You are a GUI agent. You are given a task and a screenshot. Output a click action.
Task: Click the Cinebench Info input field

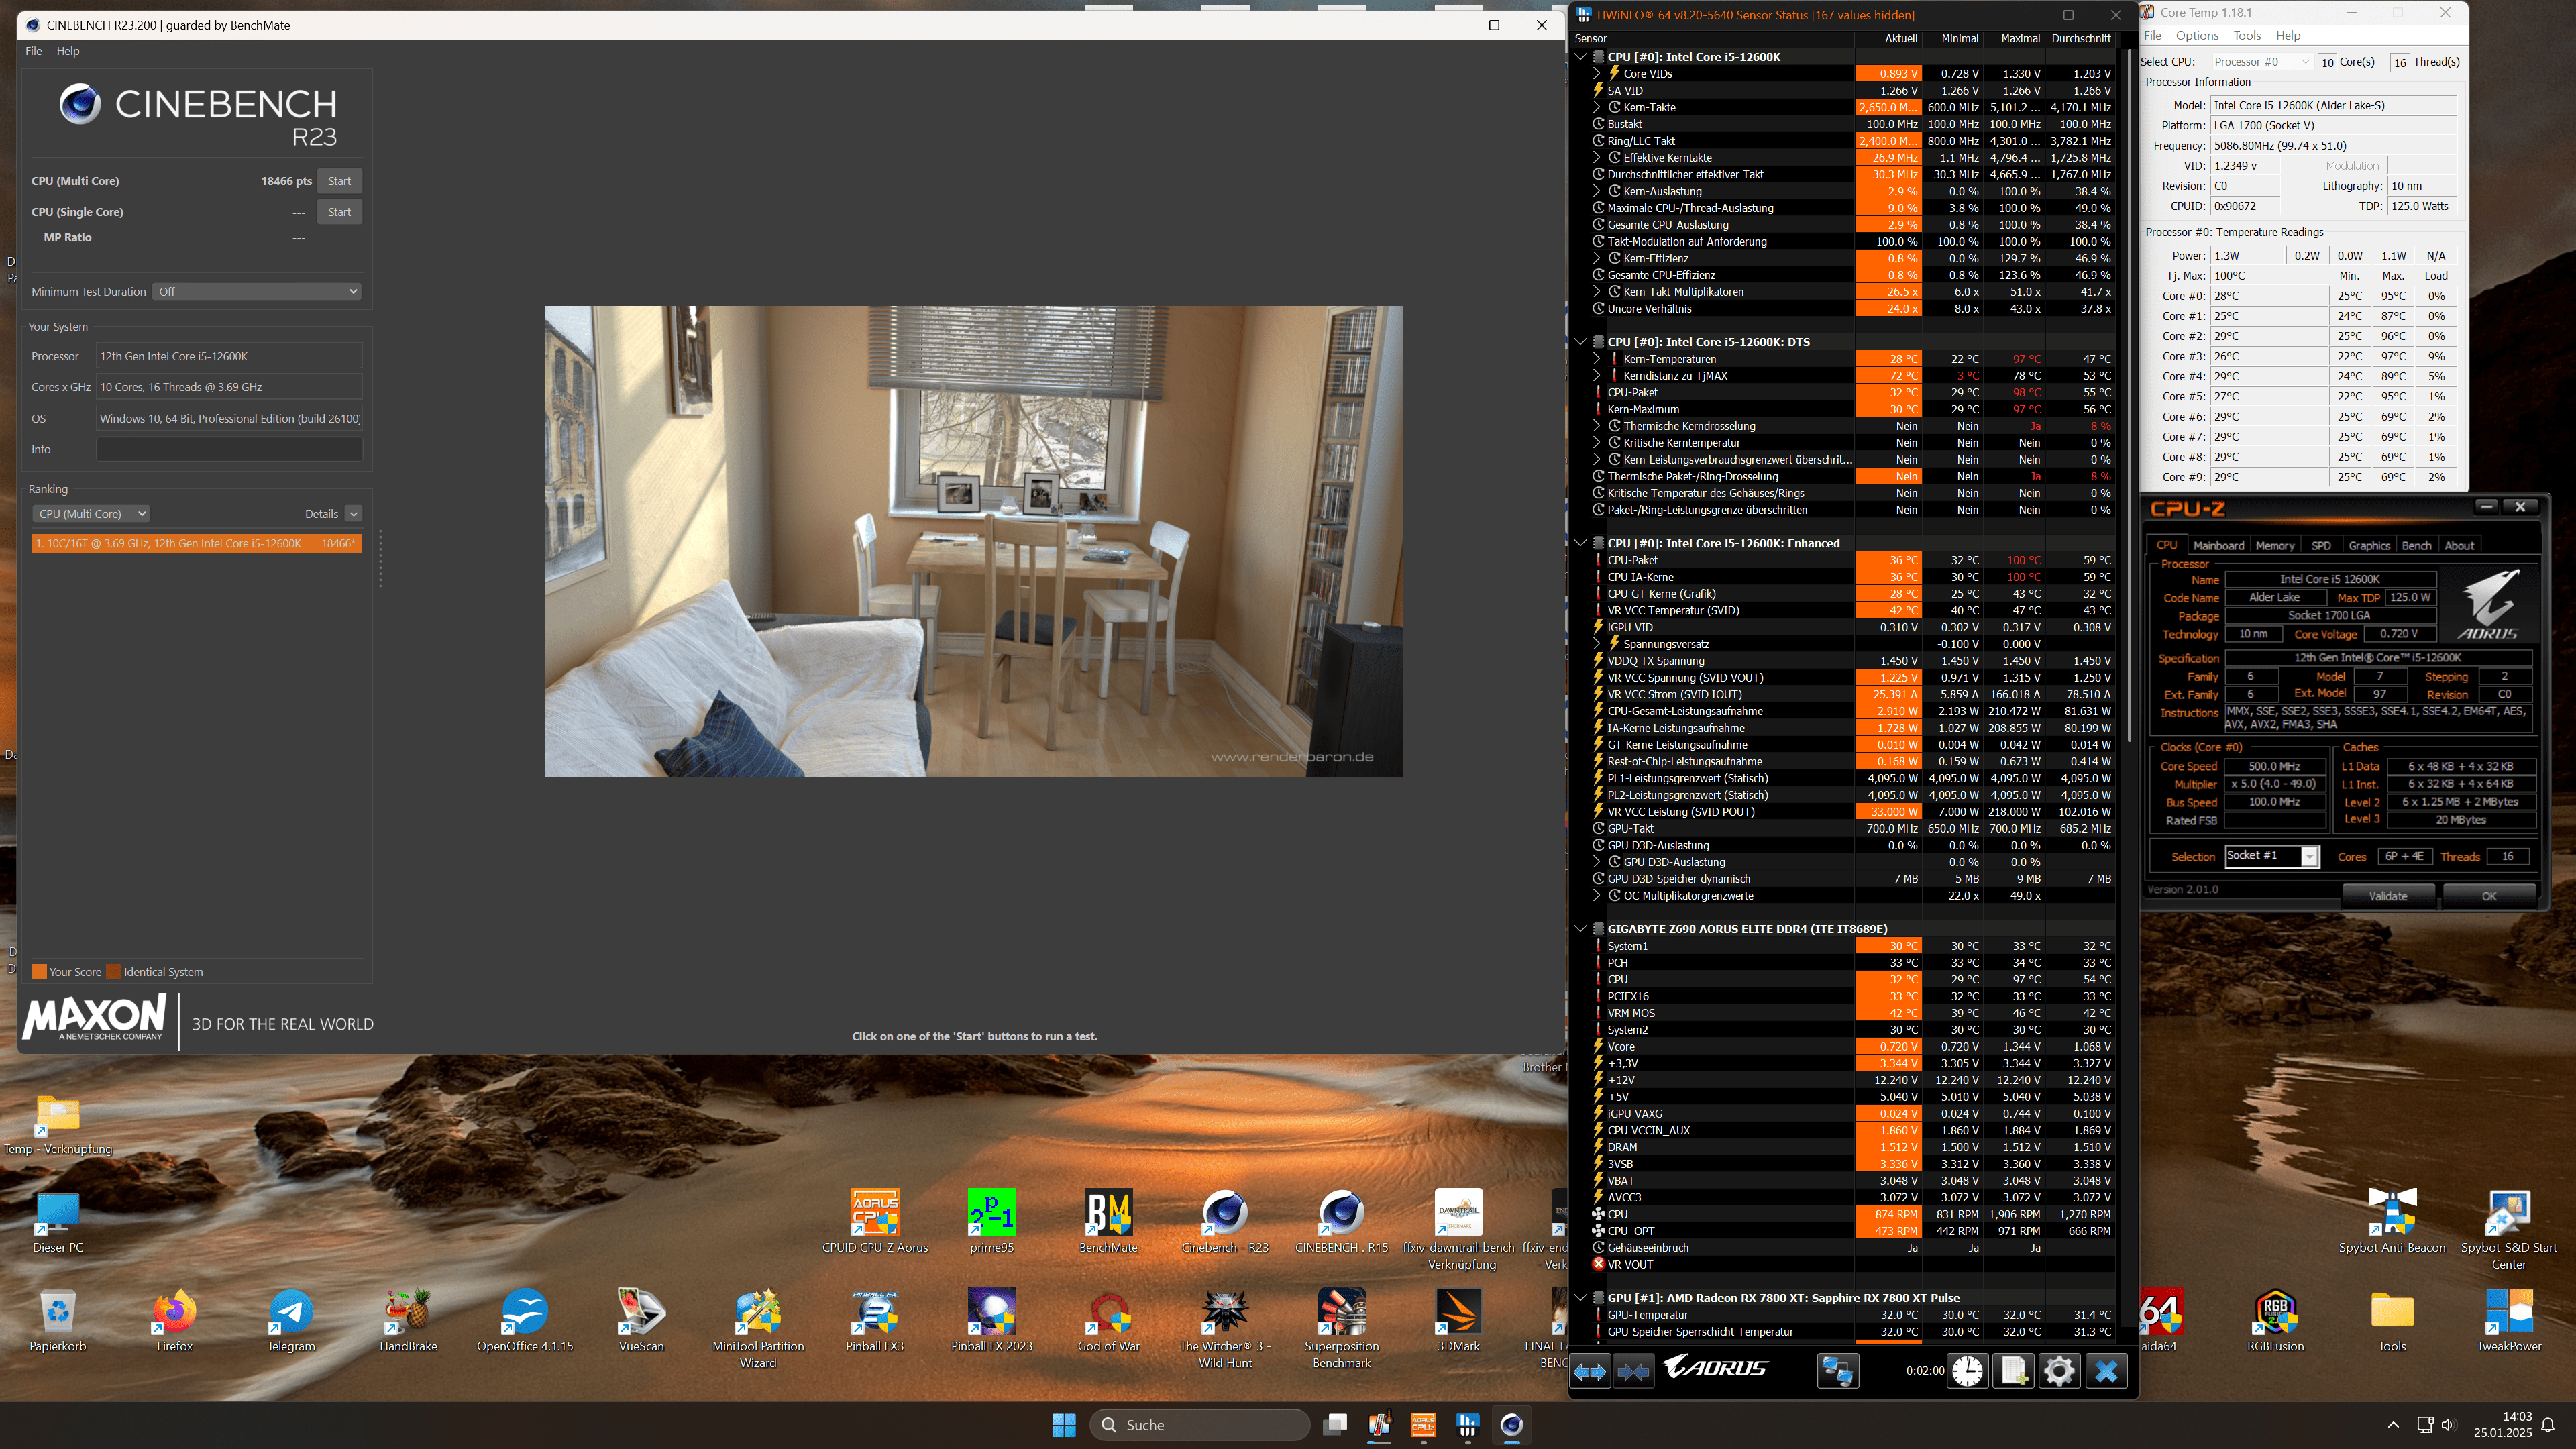[x=229, y=450]
